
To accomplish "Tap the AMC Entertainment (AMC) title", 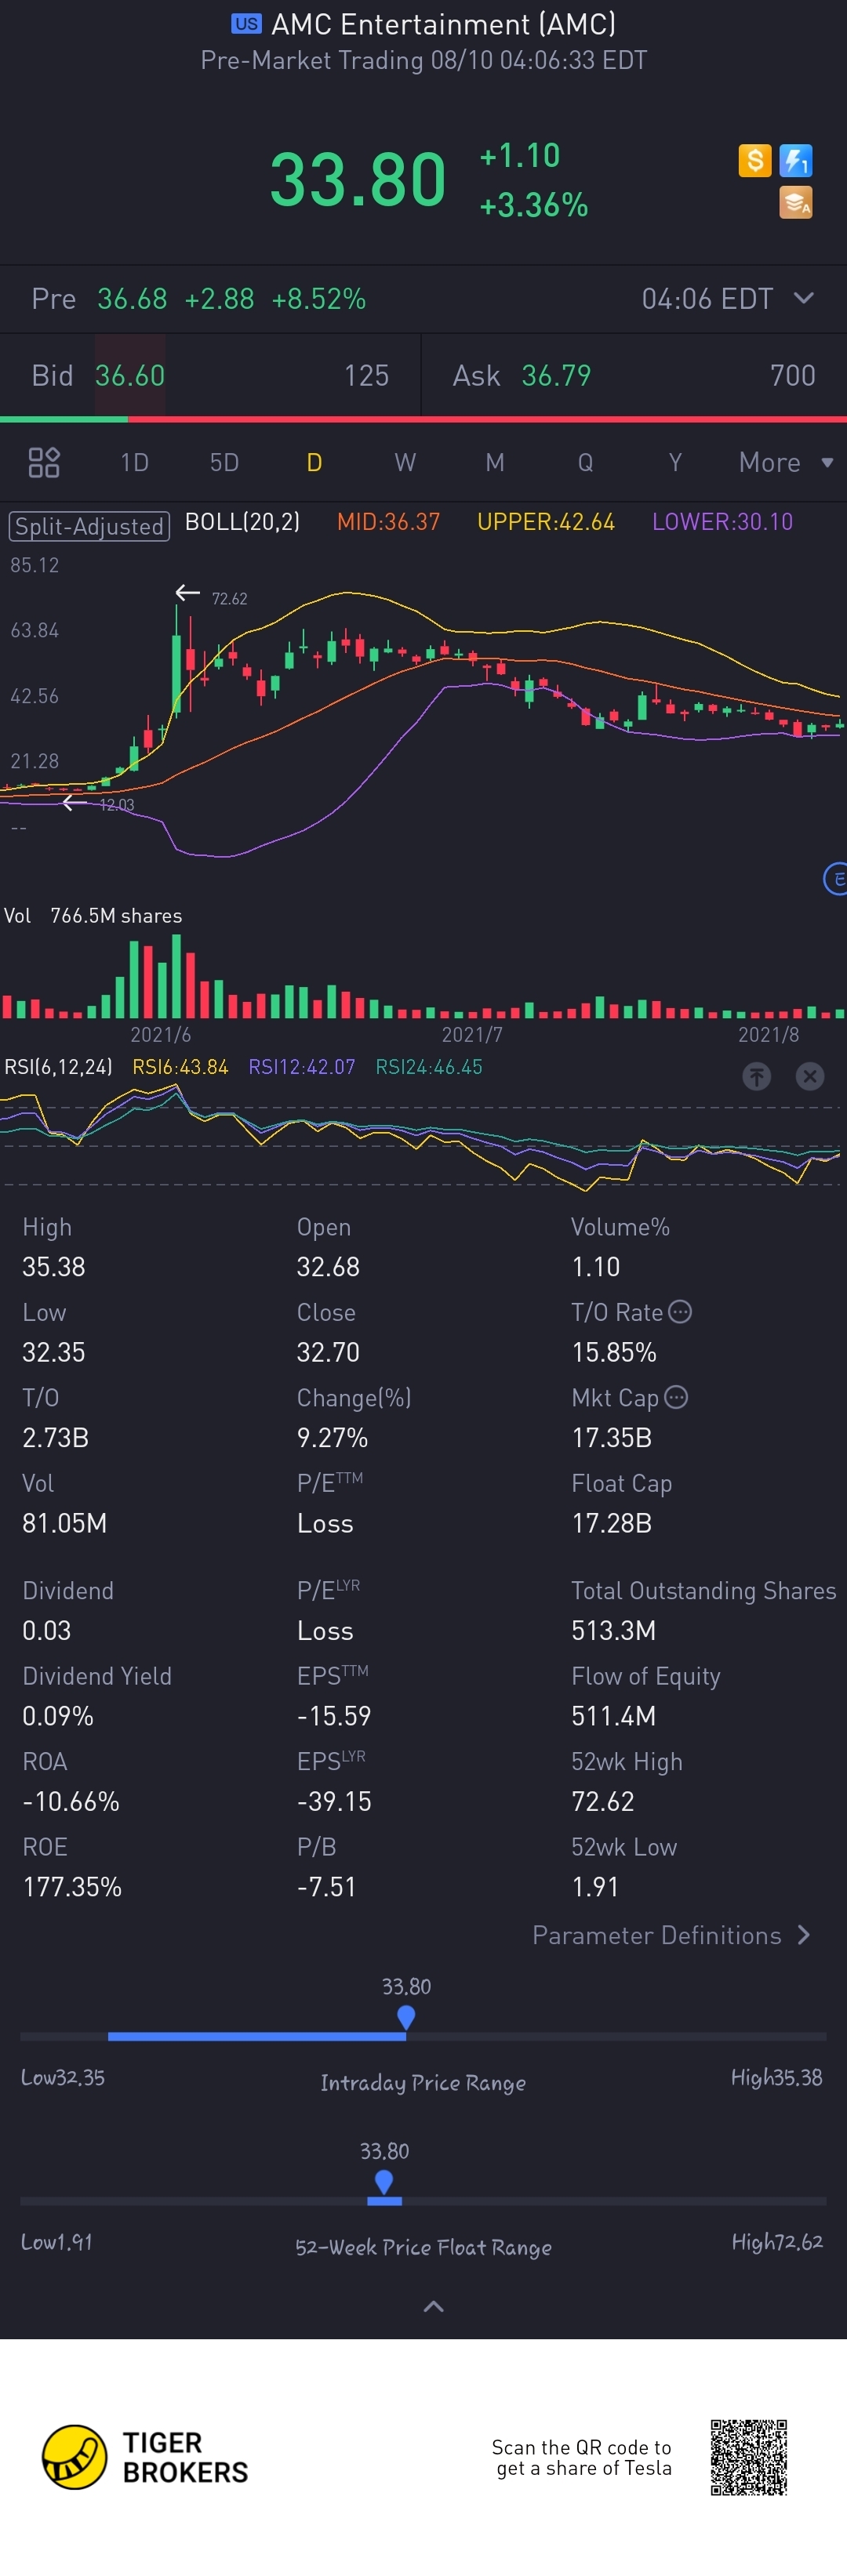I will pos(443,24).
